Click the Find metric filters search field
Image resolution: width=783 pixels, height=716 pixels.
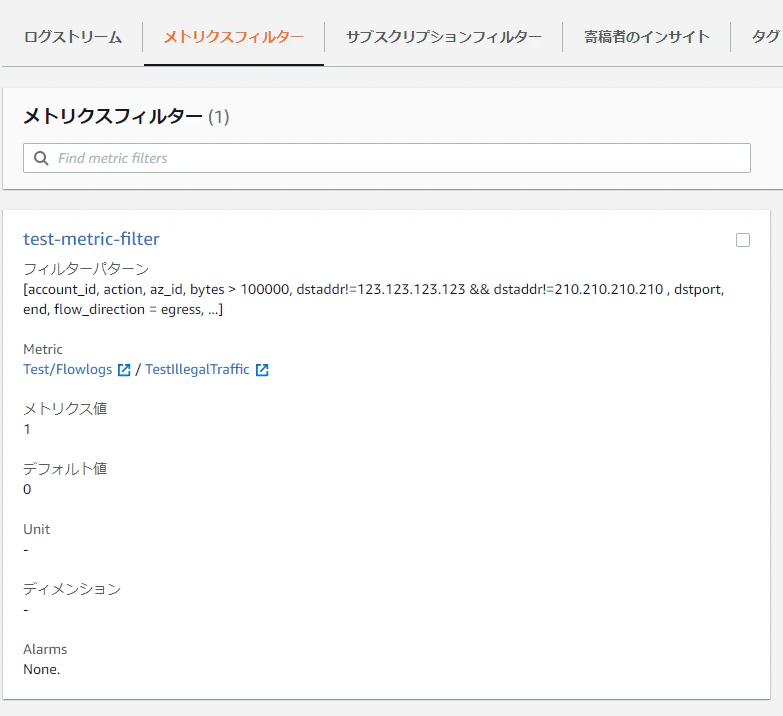pos(387,158)
